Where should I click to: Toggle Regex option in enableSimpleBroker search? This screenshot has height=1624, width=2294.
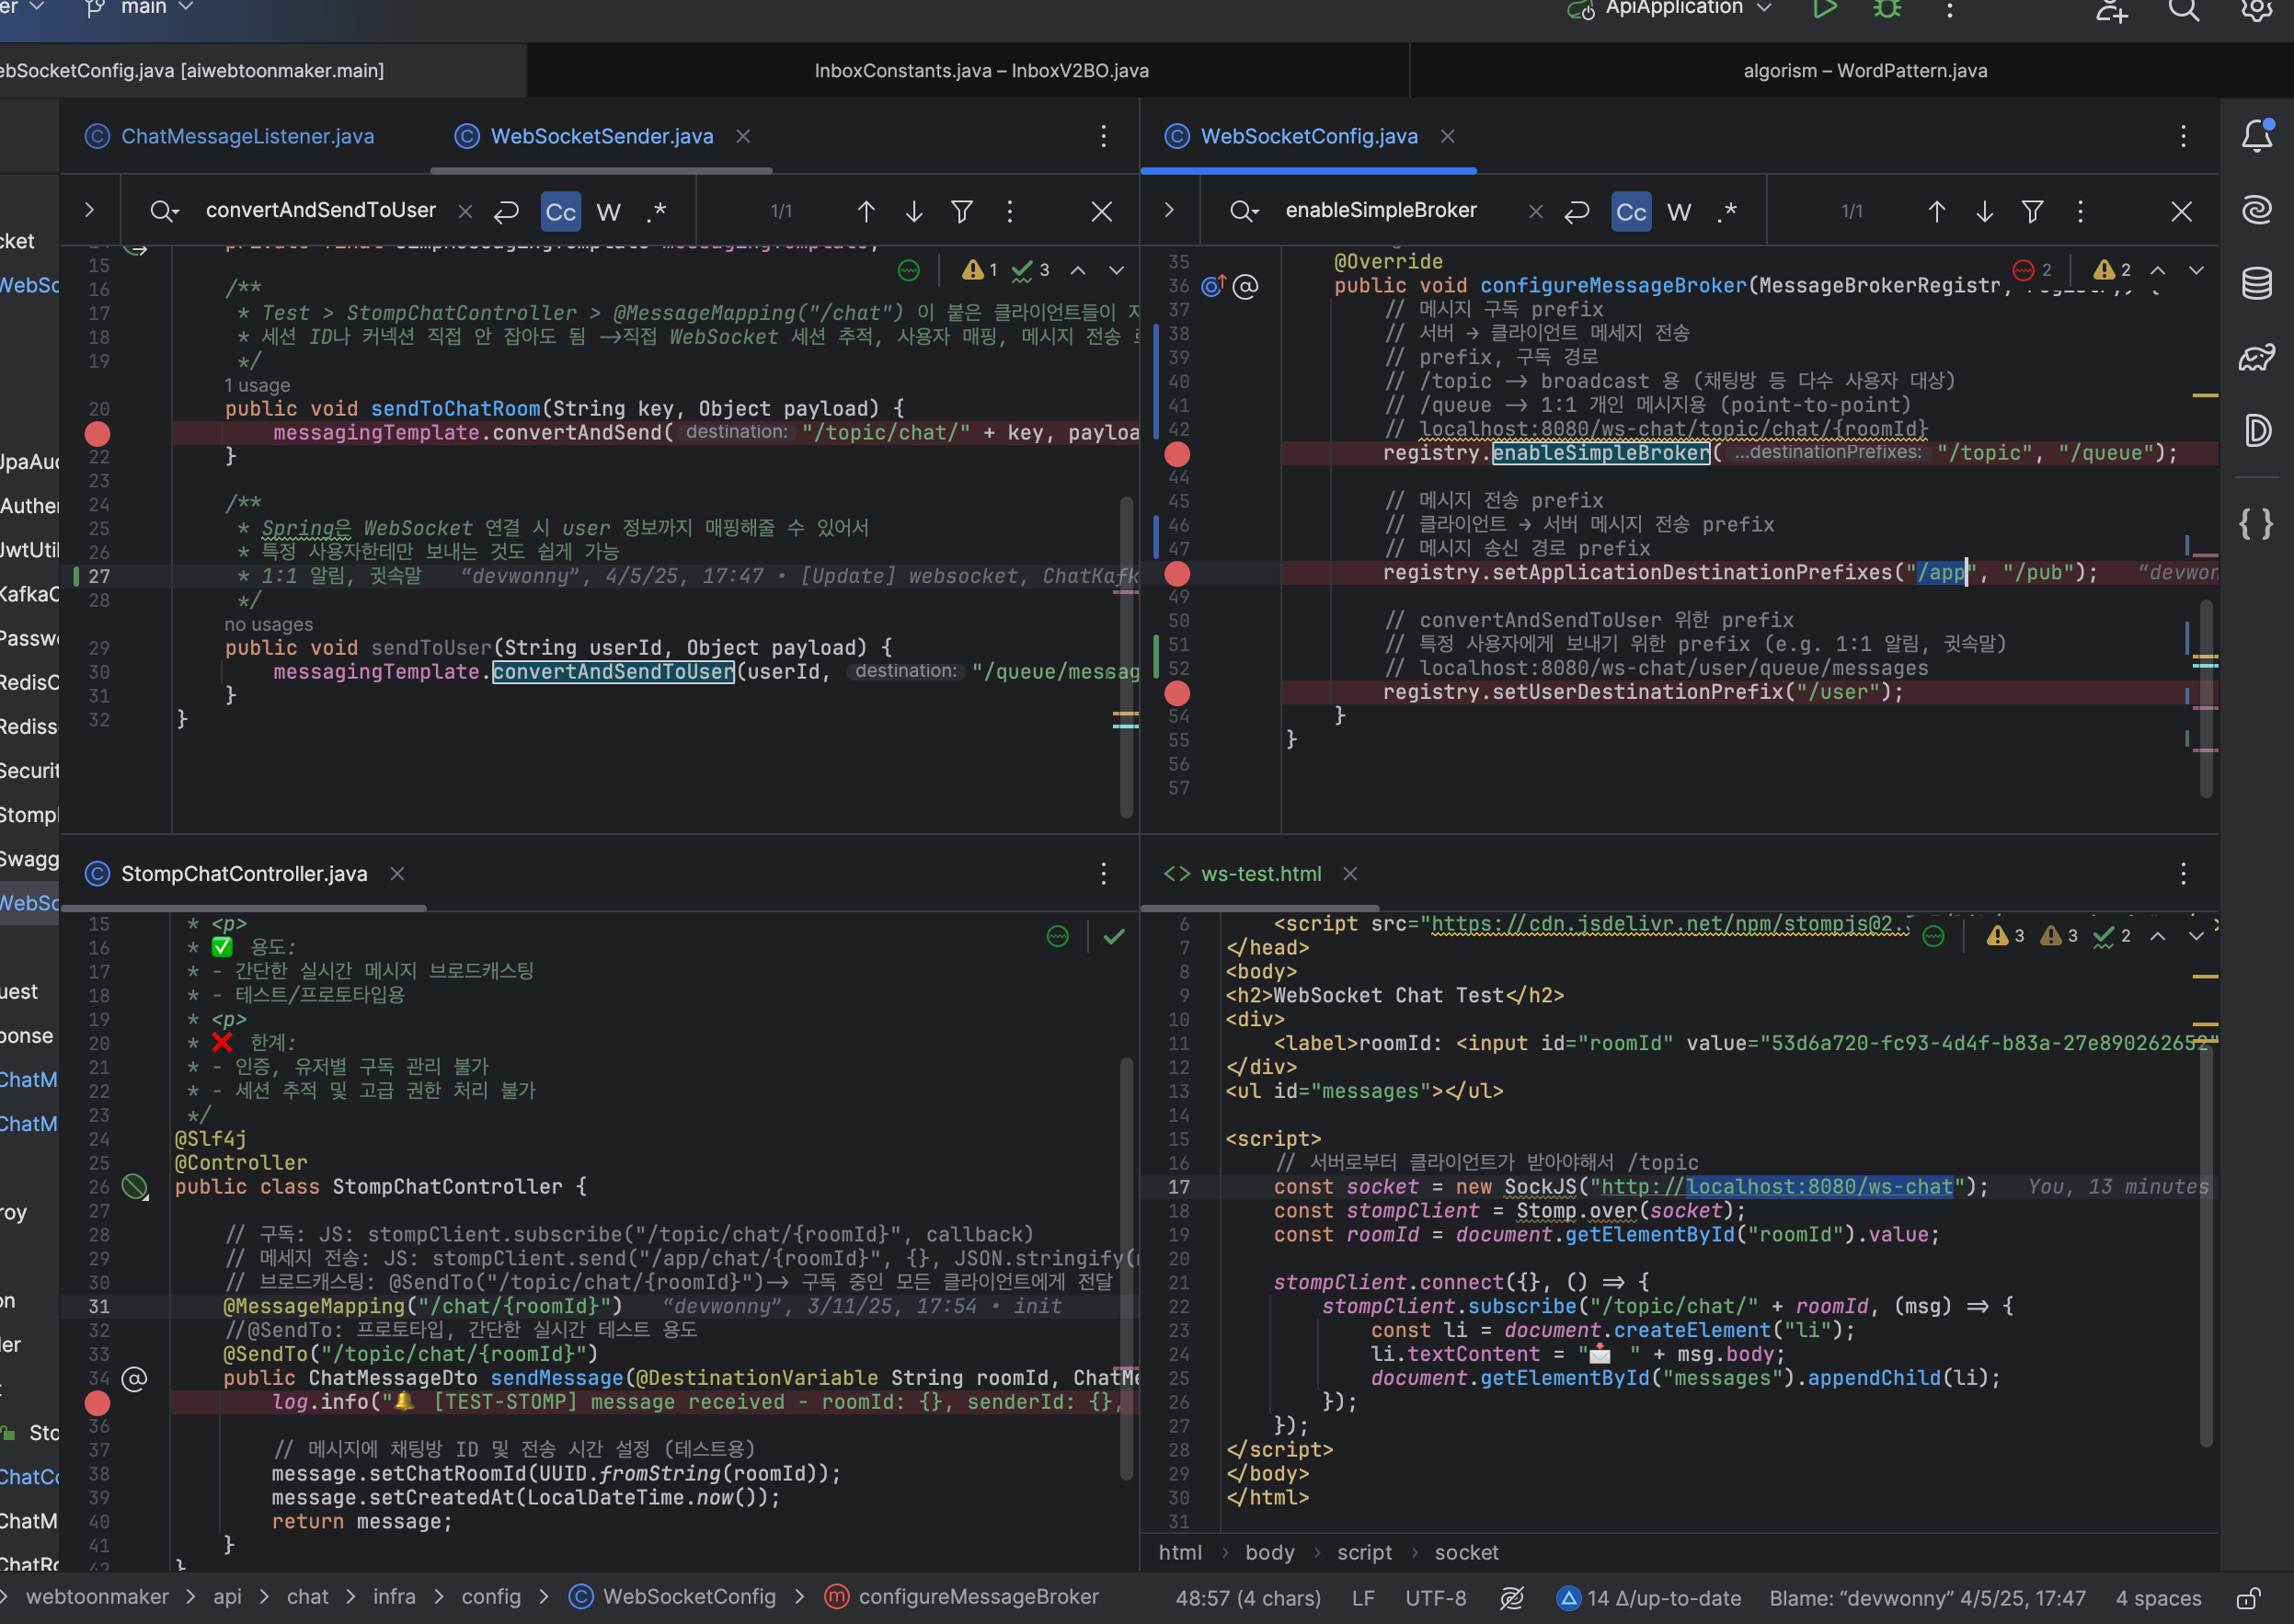coord(1727,211)
